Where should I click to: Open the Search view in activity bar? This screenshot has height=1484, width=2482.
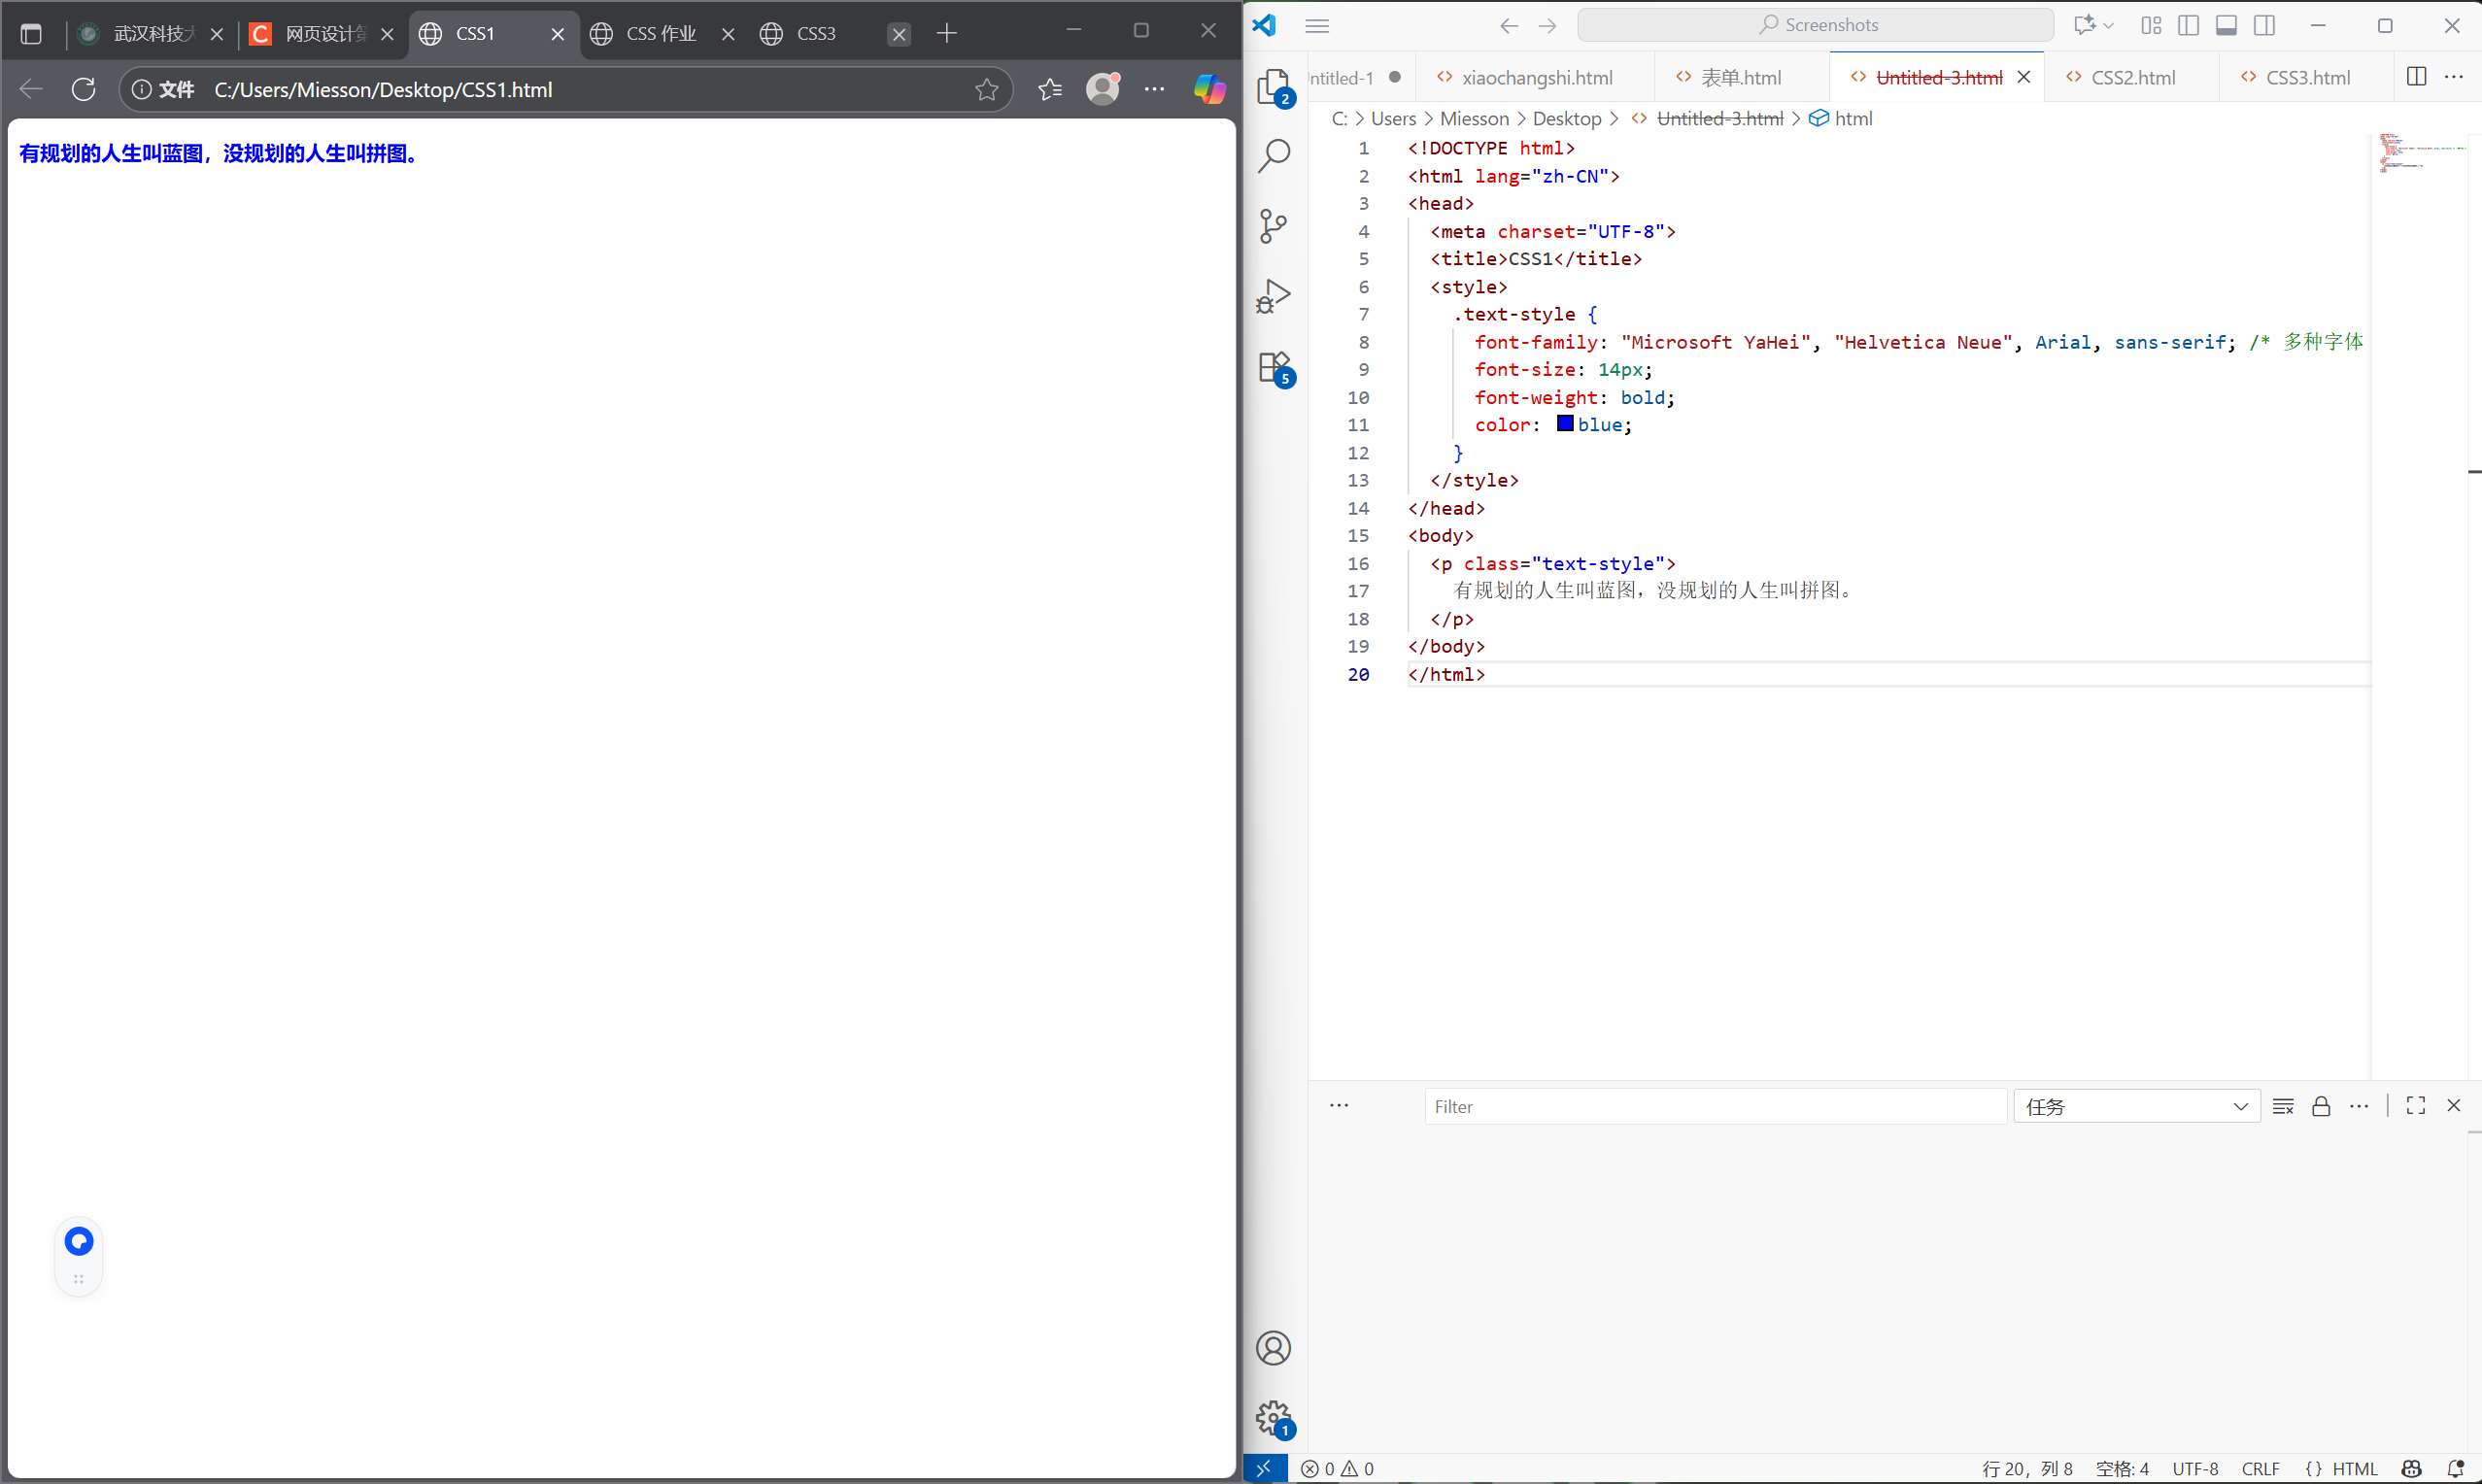pos(1273,155)
